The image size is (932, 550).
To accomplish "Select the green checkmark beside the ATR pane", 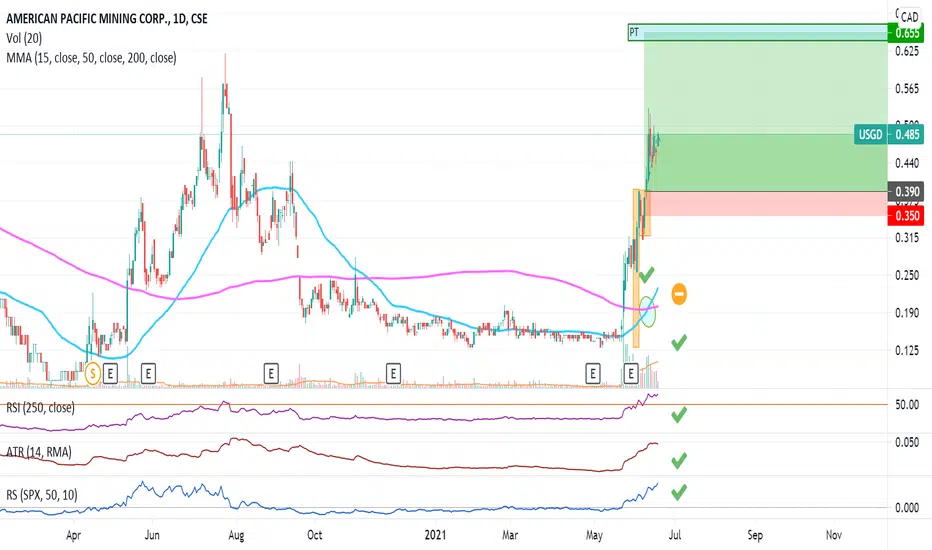I will pos(679,460).
